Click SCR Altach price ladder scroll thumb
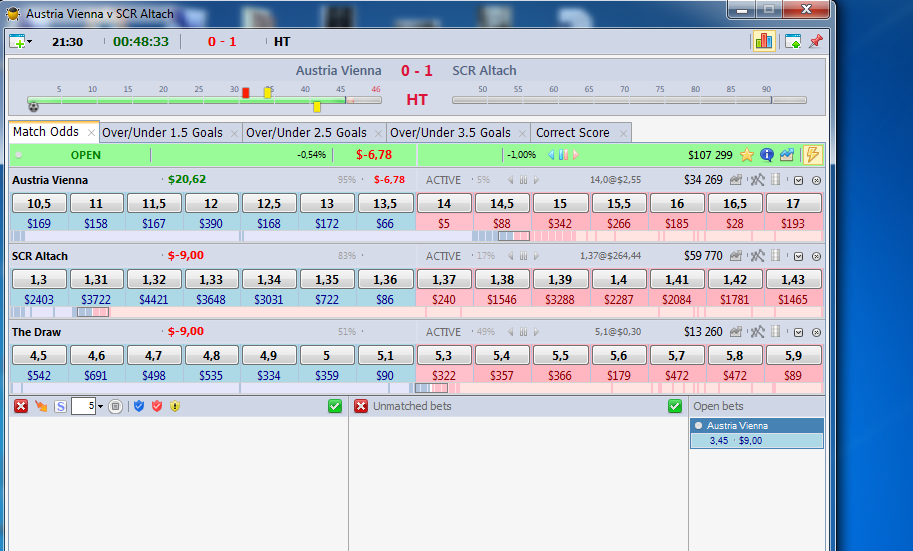Screen dimensions: 913x551 [93, 312]
